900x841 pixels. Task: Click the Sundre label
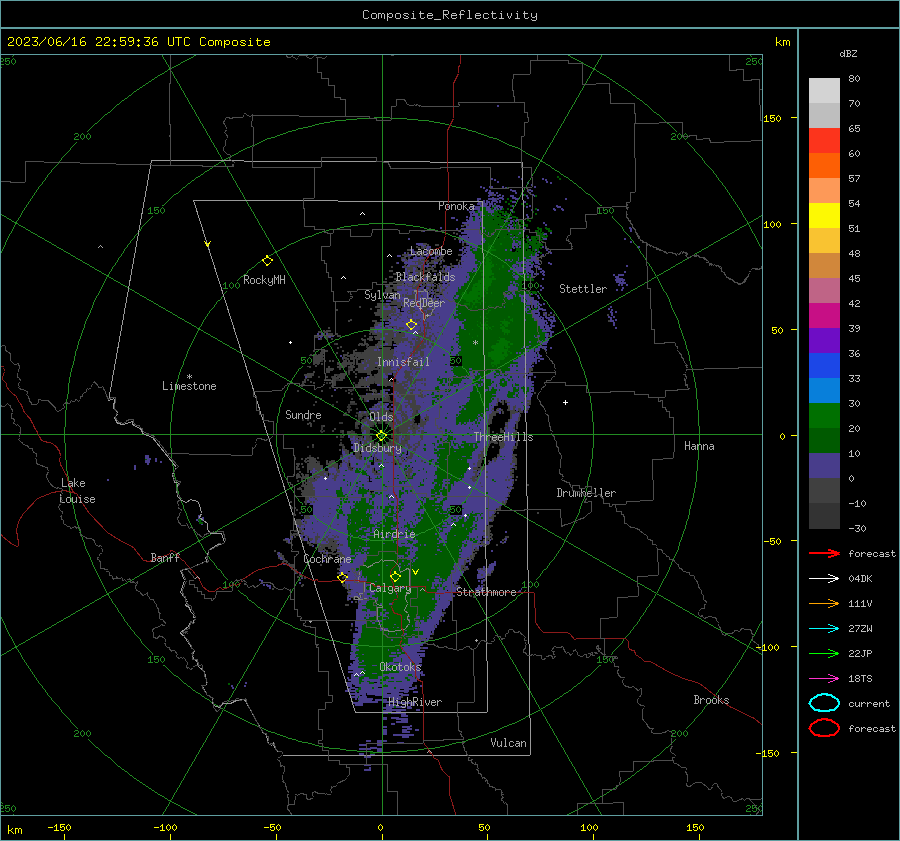303,414
